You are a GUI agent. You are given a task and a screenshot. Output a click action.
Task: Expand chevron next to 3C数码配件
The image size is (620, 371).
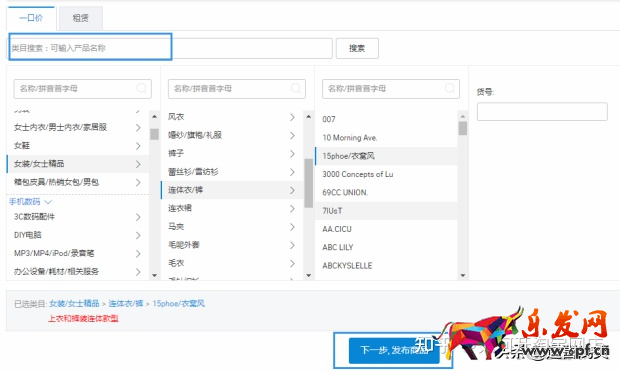coord(138,217)
